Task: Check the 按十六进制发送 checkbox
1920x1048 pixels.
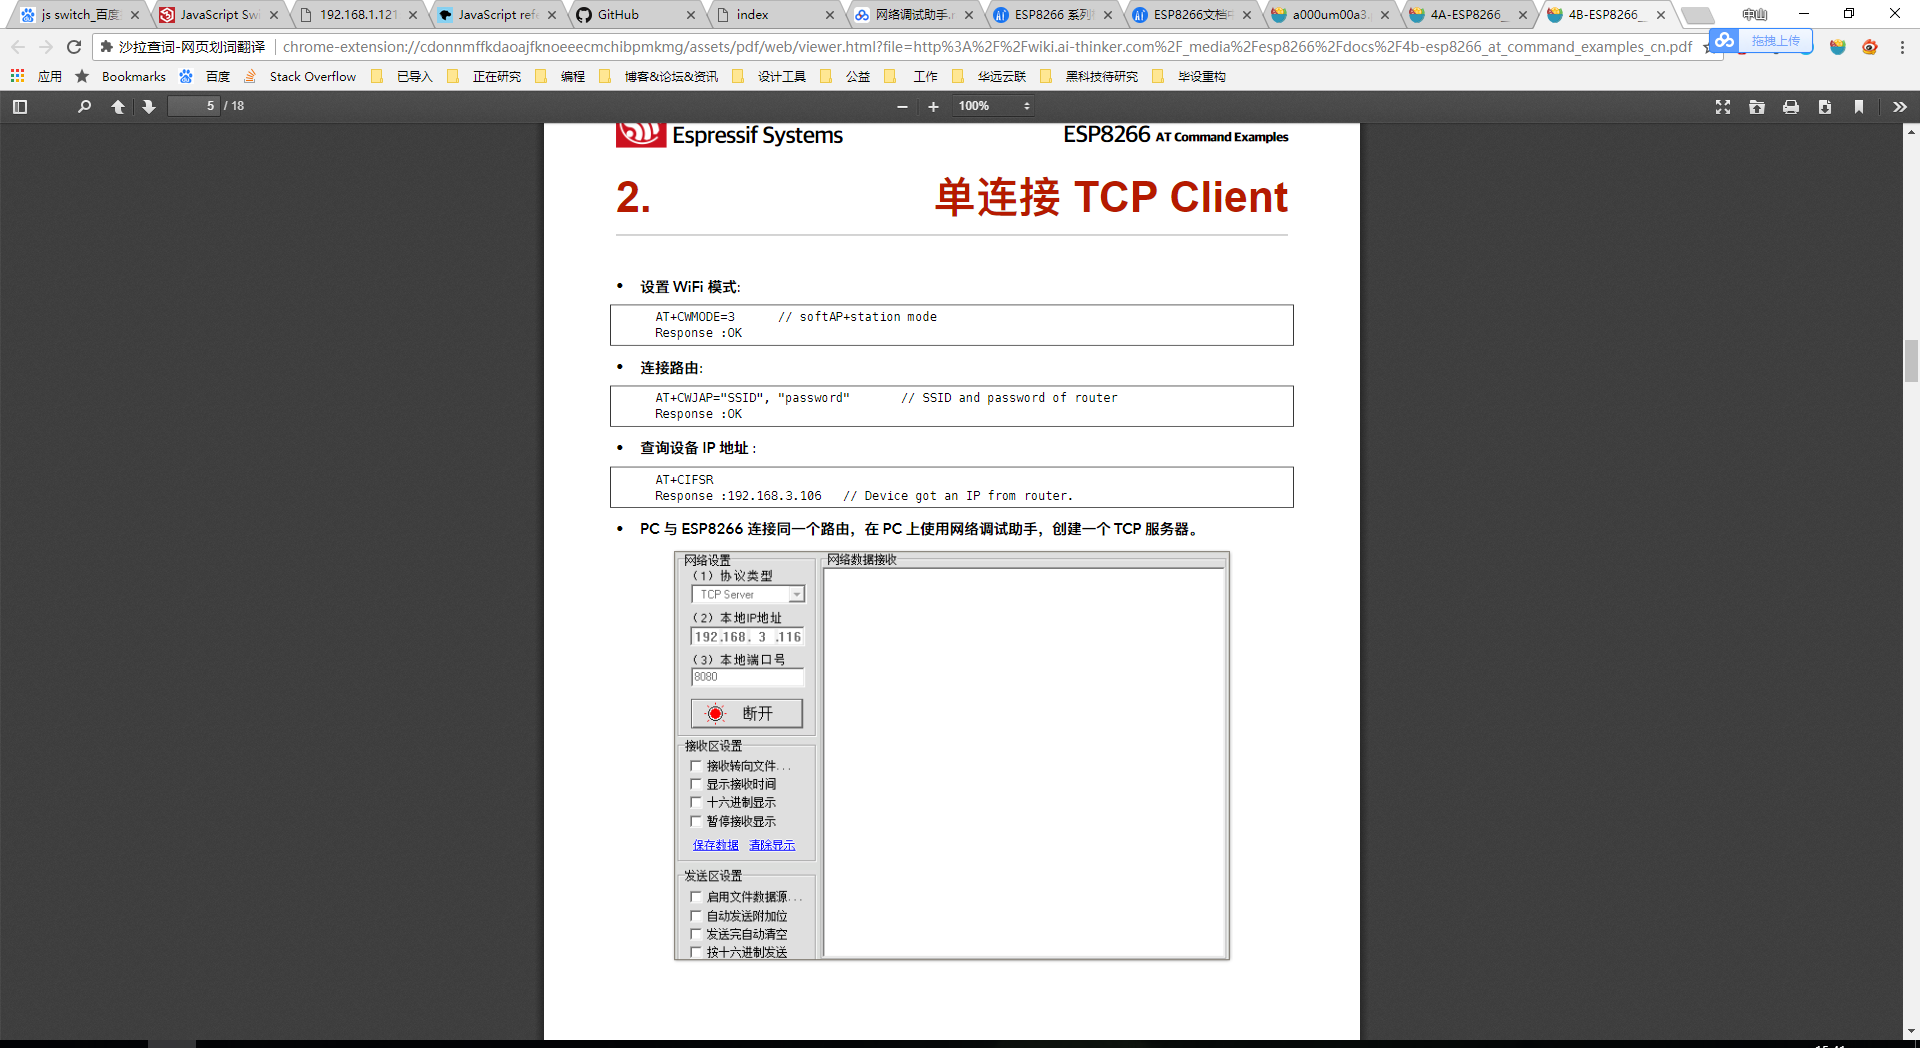Action: coord(696,953)
